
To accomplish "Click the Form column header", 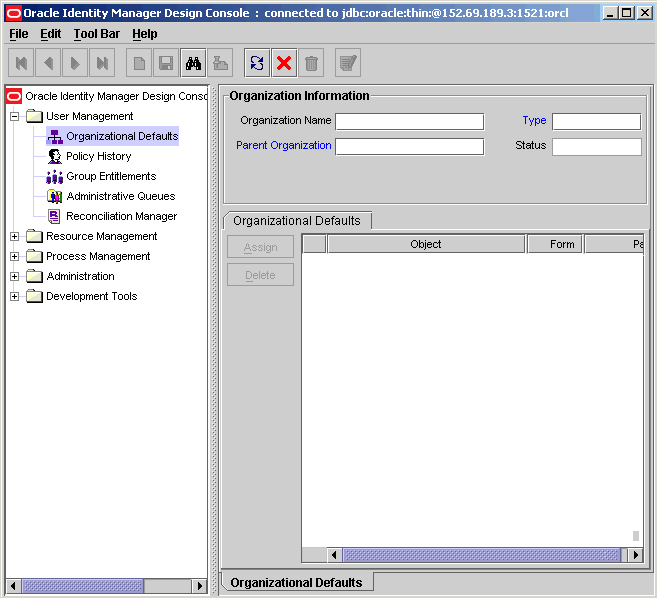I will (x=555, y=244).
